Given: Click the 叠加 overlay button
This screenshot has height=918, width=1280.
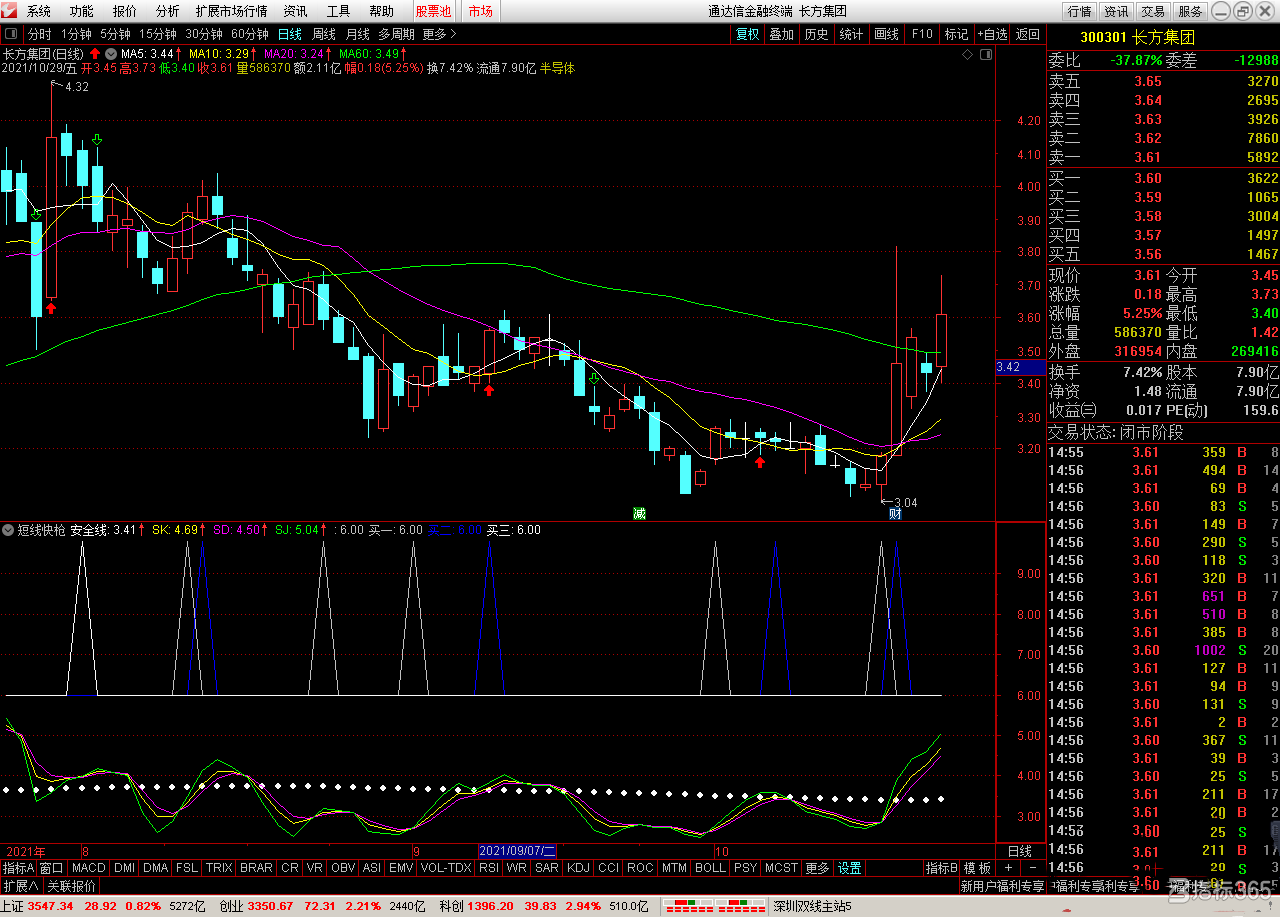Looking at the screenshot, I should pyautogui.click(x=781, y=34).
